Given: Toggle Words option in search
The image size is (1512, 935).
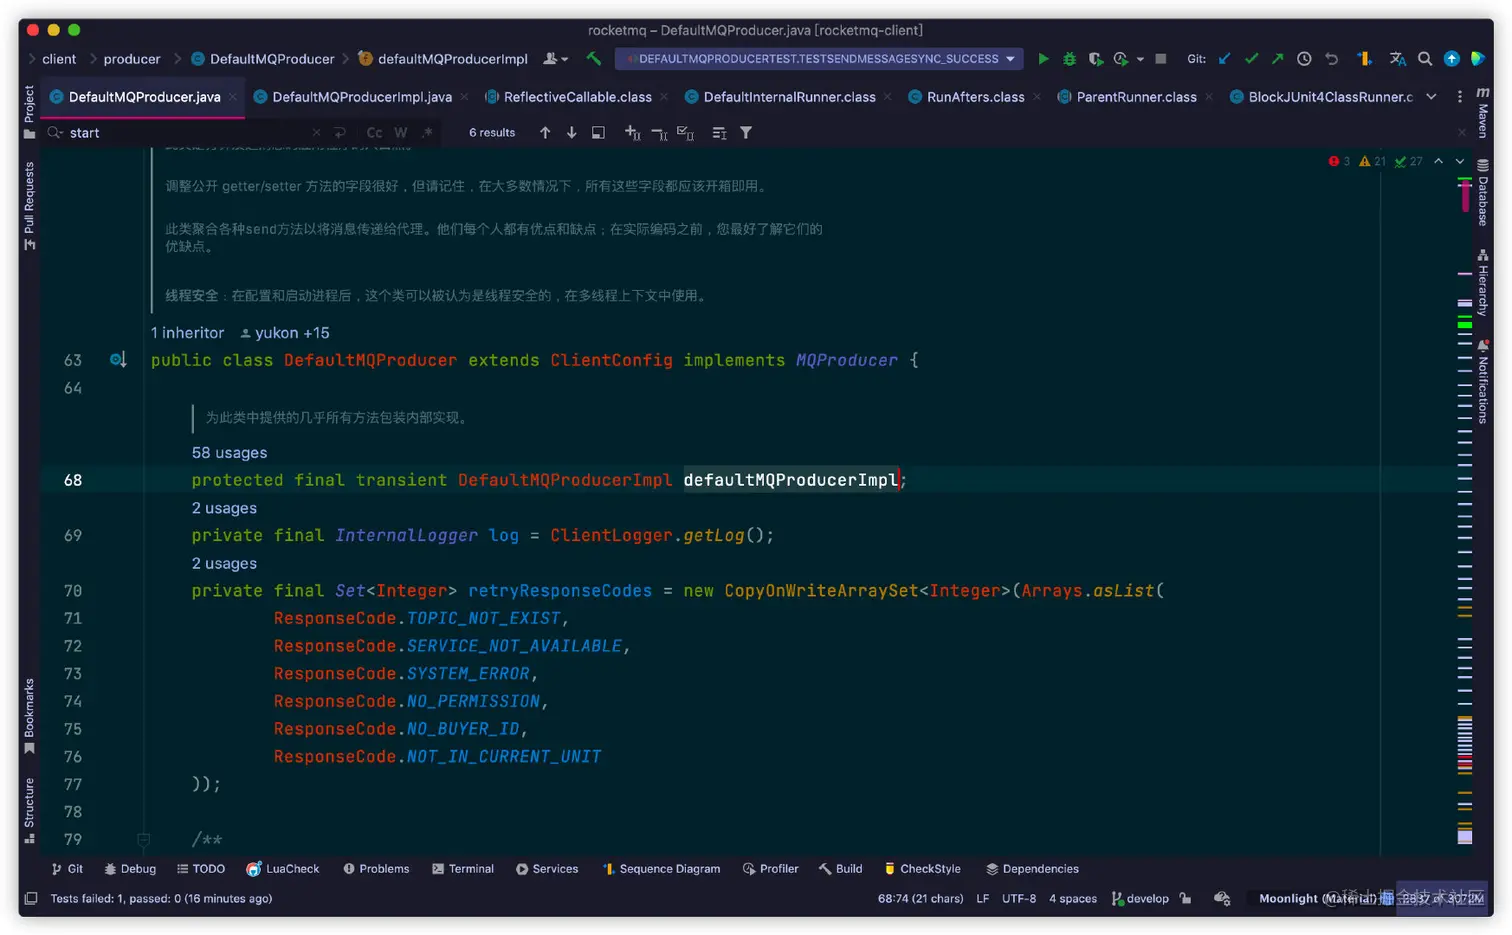Looking at the screenshot, I should point(401,132).
